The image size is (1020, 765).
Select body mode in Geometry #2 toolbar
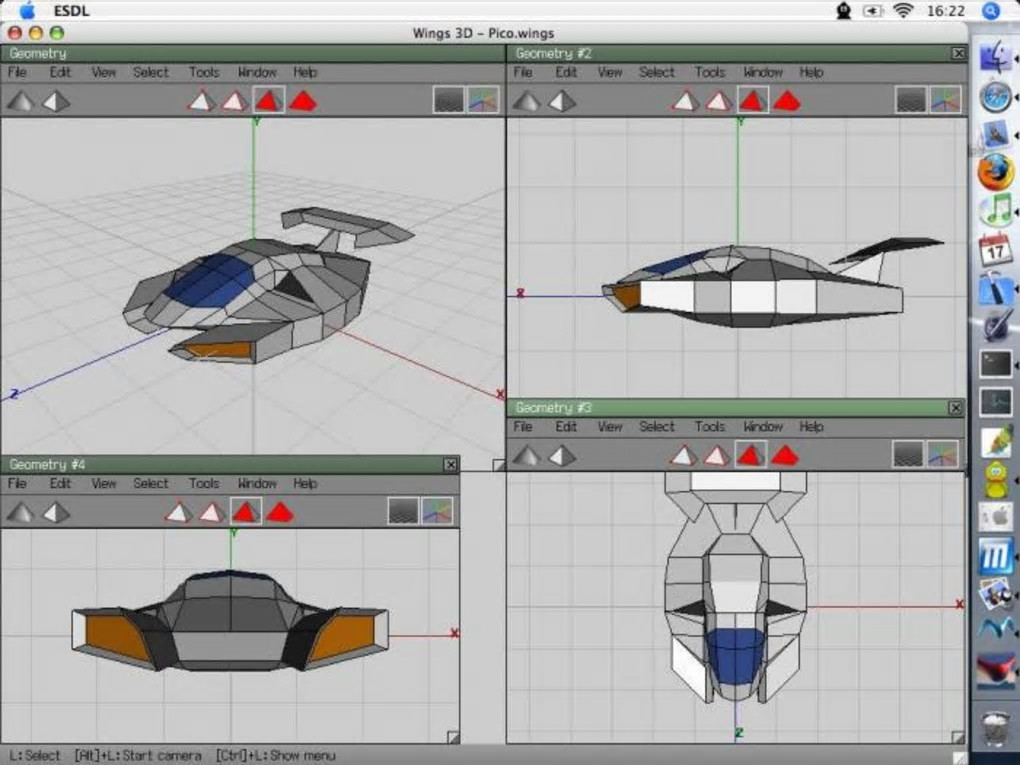(786, 101)
